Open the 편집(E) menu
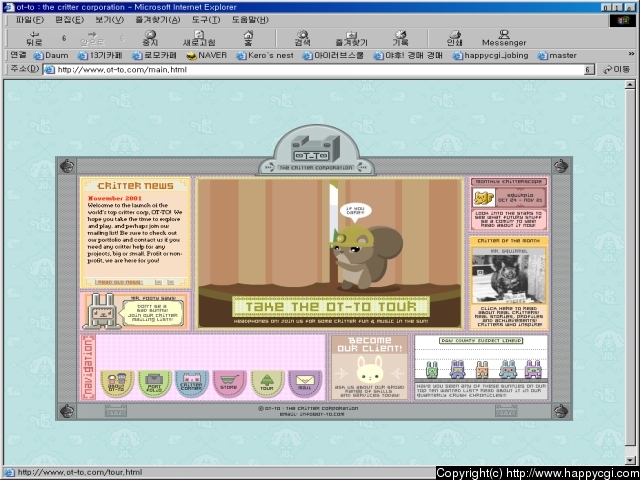 (x=69, y=20)
